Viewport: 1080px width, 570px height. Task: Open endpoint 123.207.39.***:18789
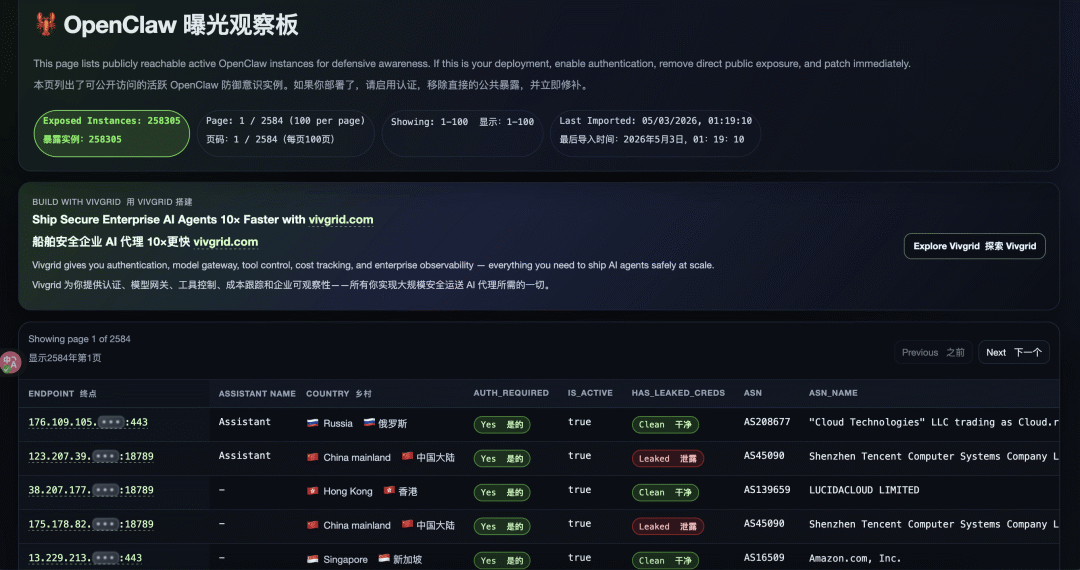click(x=91, y=456)
